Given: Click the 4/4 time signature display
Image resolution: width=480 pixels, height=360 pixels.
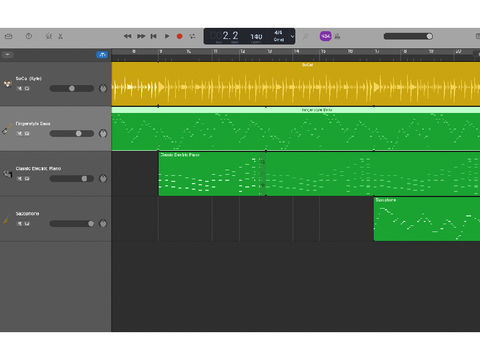Looking at the screenshot, I should point(278,33).
